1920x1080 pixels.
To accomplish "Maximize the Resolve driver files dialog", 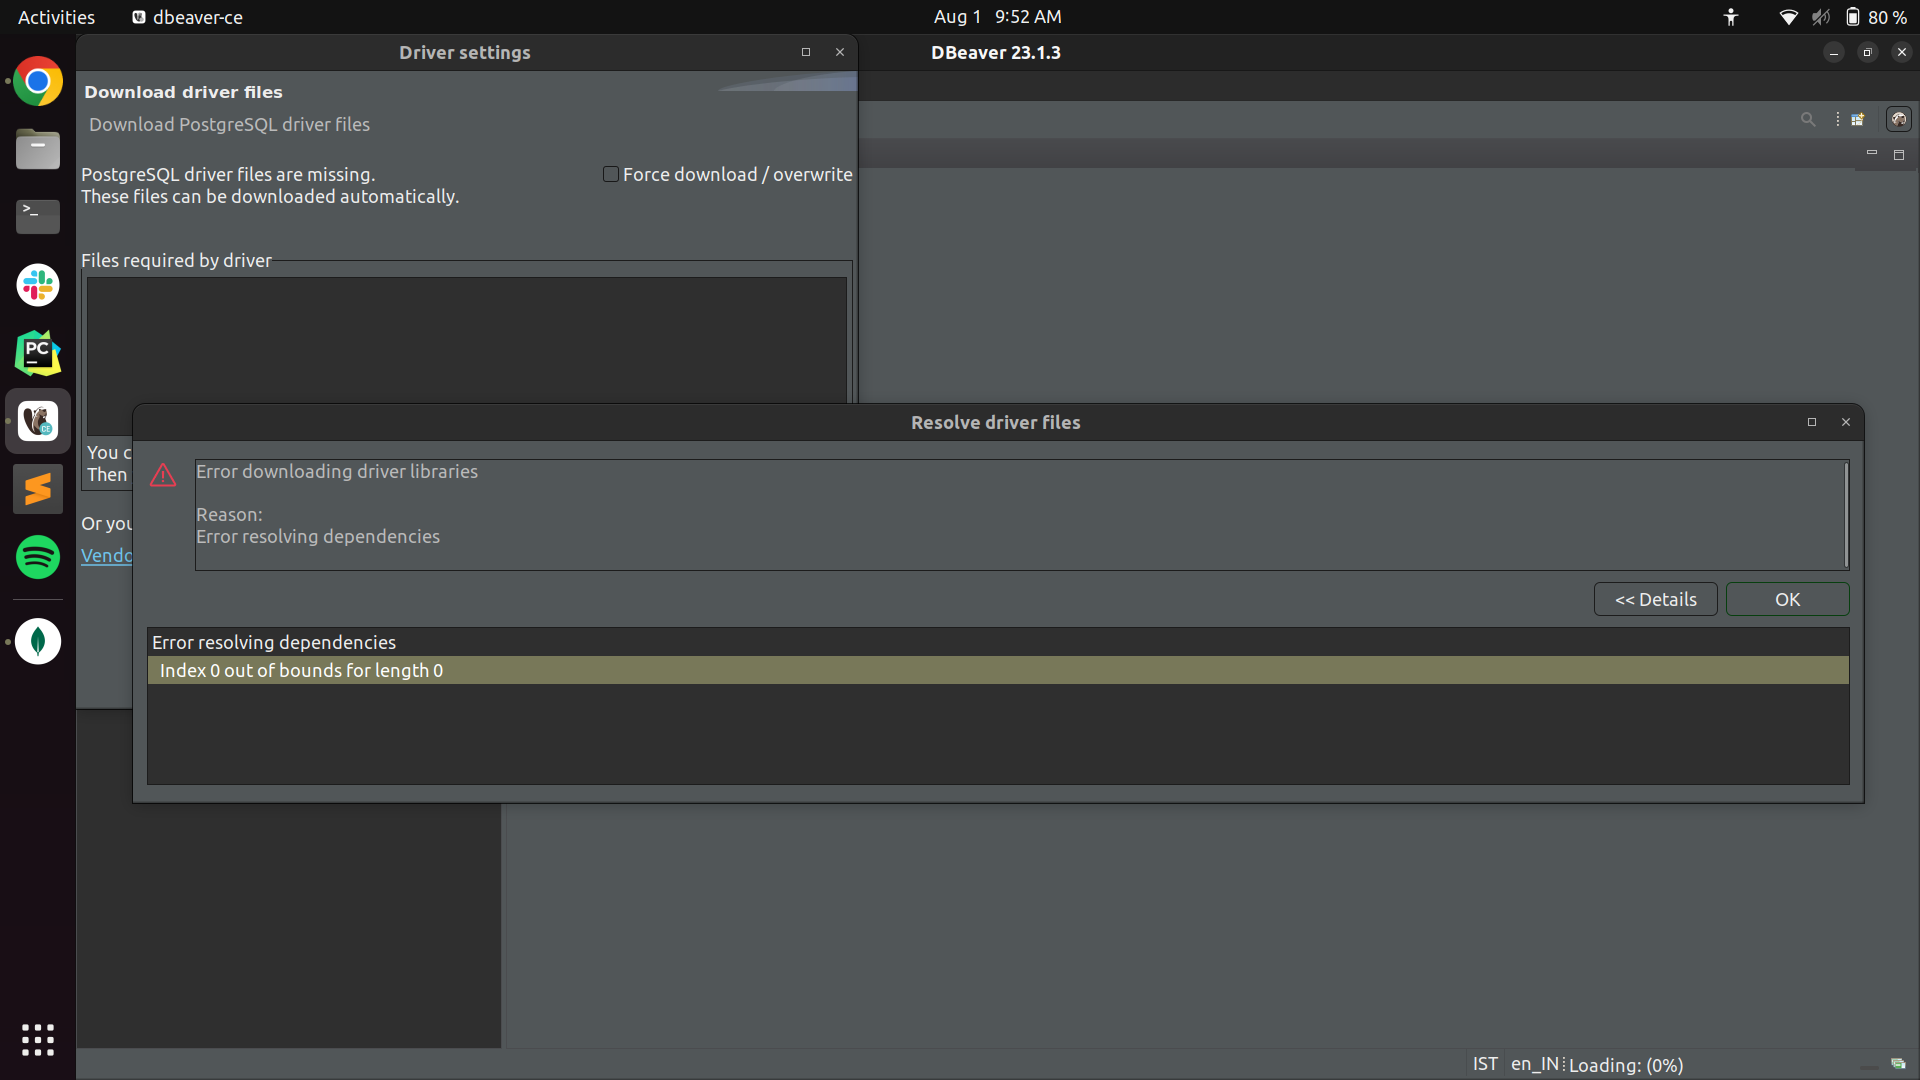I will tap(1811, 422).
